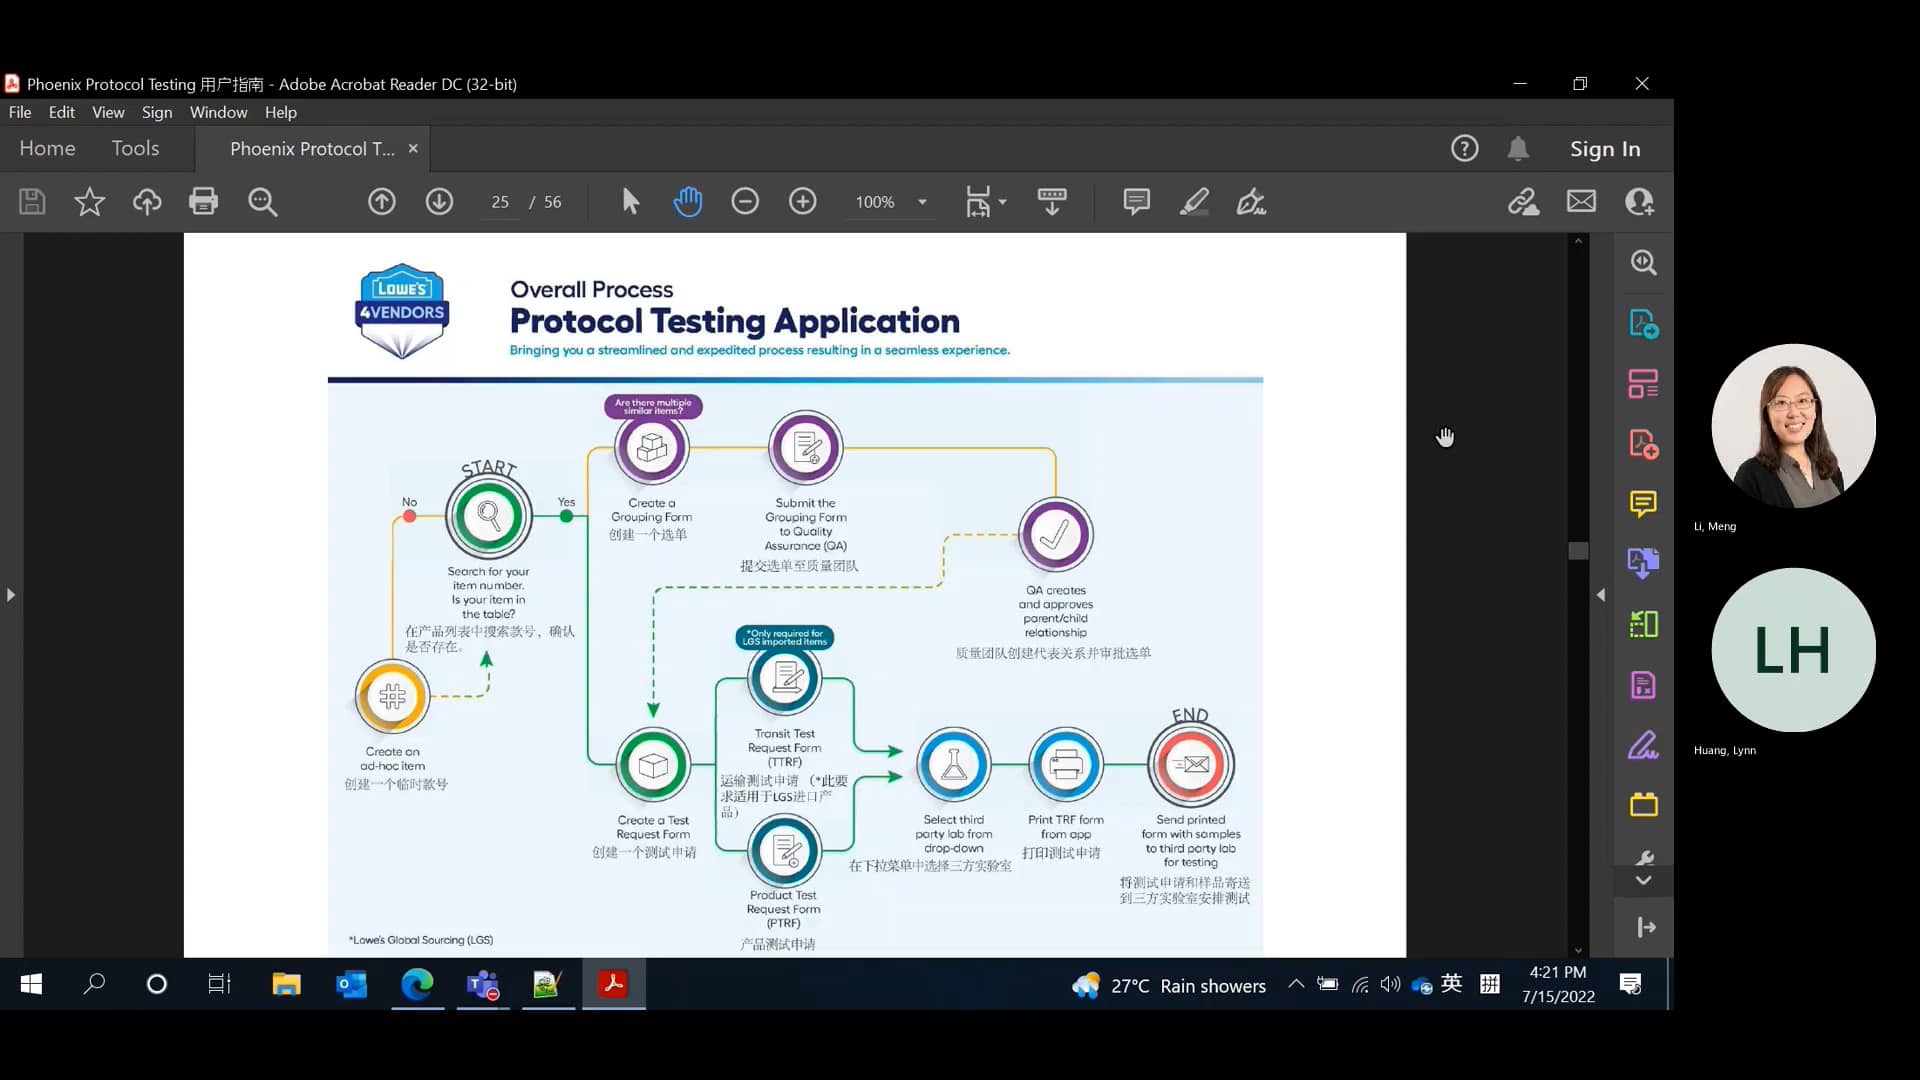This screenshot has height=1080, width=1920.
Task: Zoom out with minus button
Action: click(745, 202)
